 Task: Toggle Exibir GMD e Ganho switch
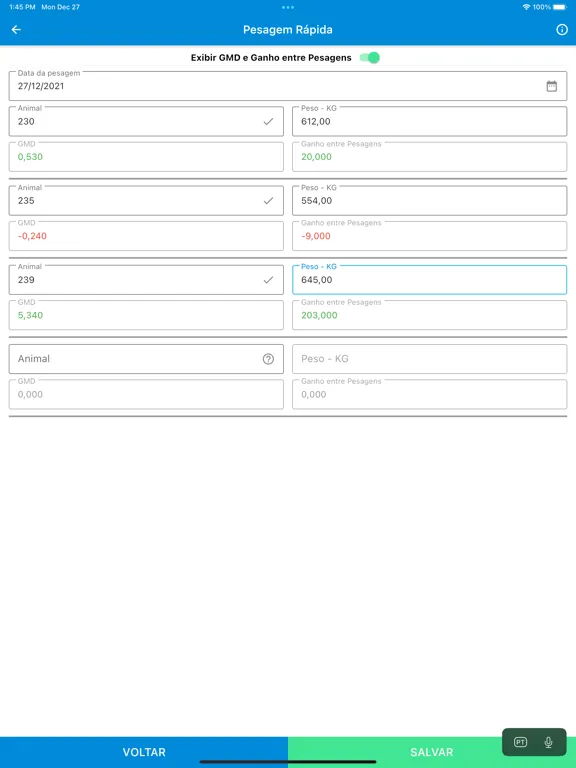pyautogui.click(x=370, y=58)
